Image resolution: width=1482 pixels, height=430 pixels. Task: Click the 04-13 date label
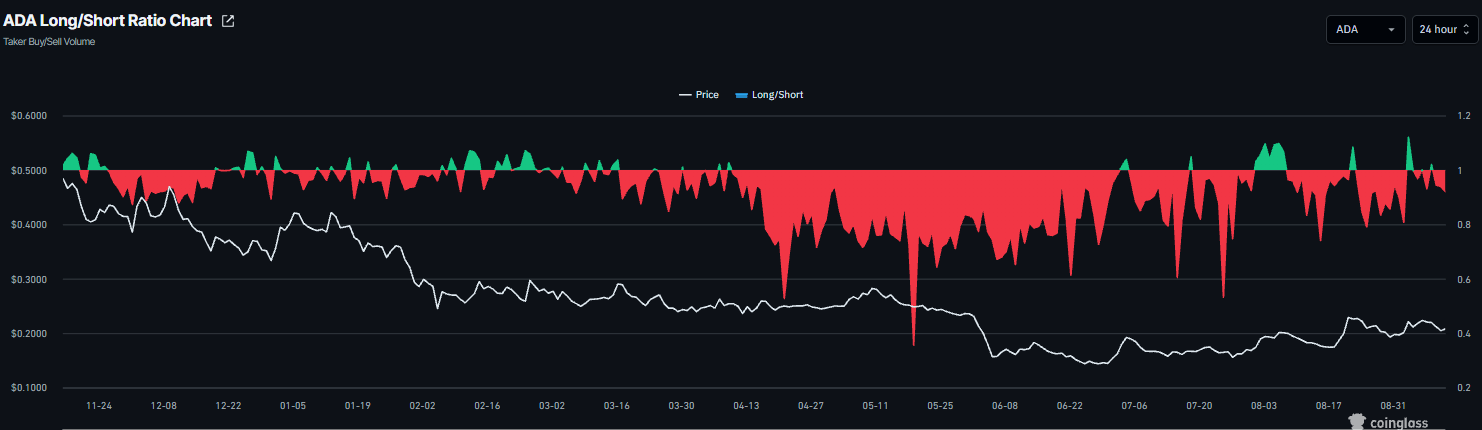click(x=746, y=407)
